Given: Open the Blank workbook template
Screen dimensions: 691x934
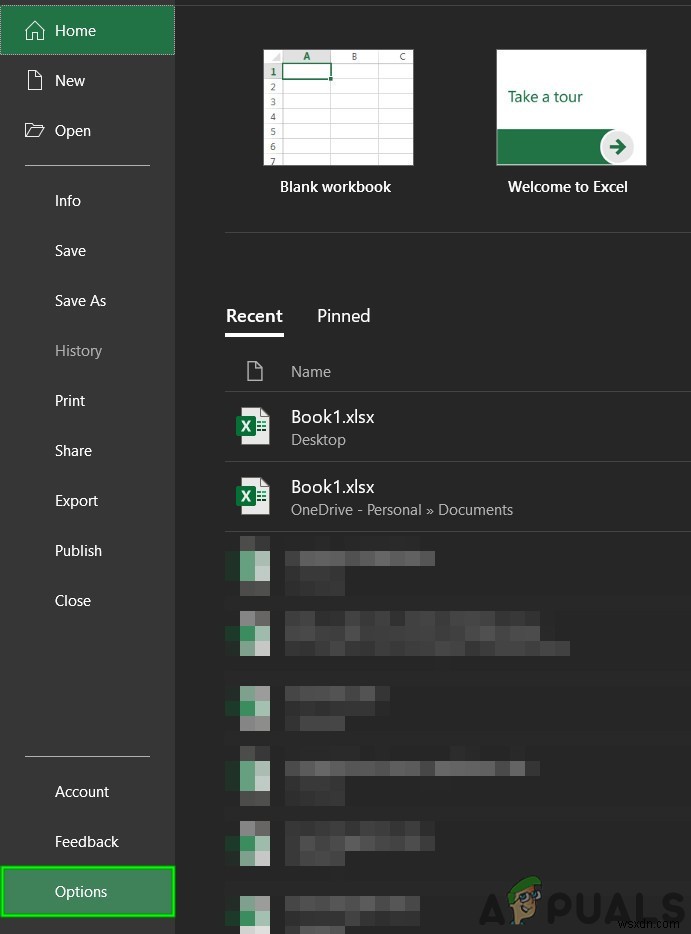Looking at the screenshot, I should [x=338, y=108].
